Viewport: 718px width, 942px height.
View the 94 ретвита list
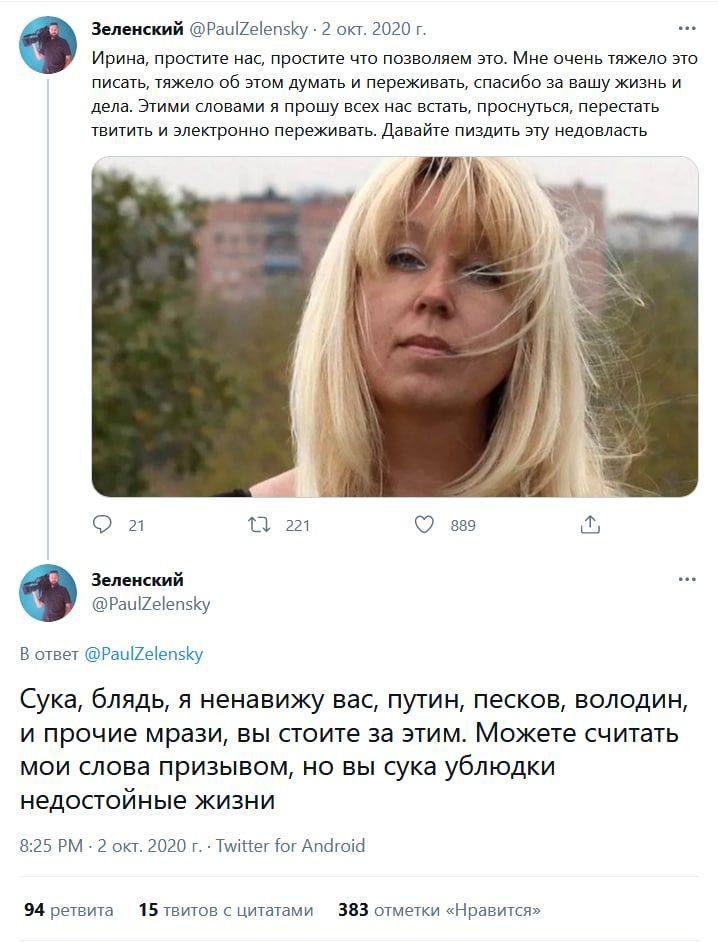(68, 910)
